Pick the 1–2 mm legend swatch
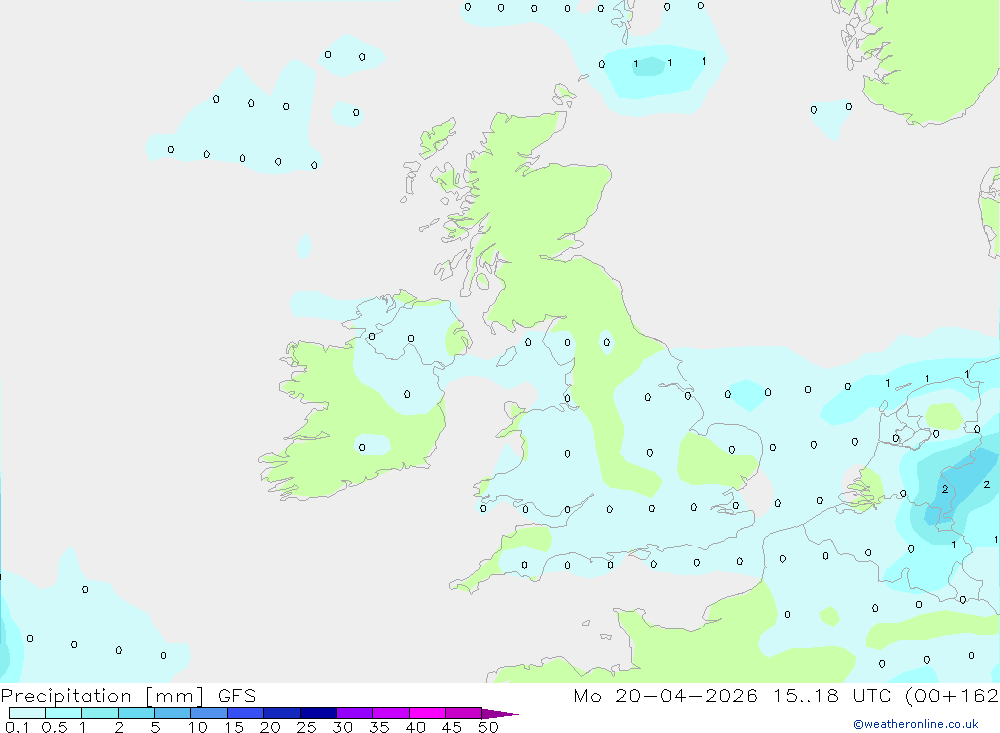Viewport: 1000px width, 733px height. tap(99, 713)
